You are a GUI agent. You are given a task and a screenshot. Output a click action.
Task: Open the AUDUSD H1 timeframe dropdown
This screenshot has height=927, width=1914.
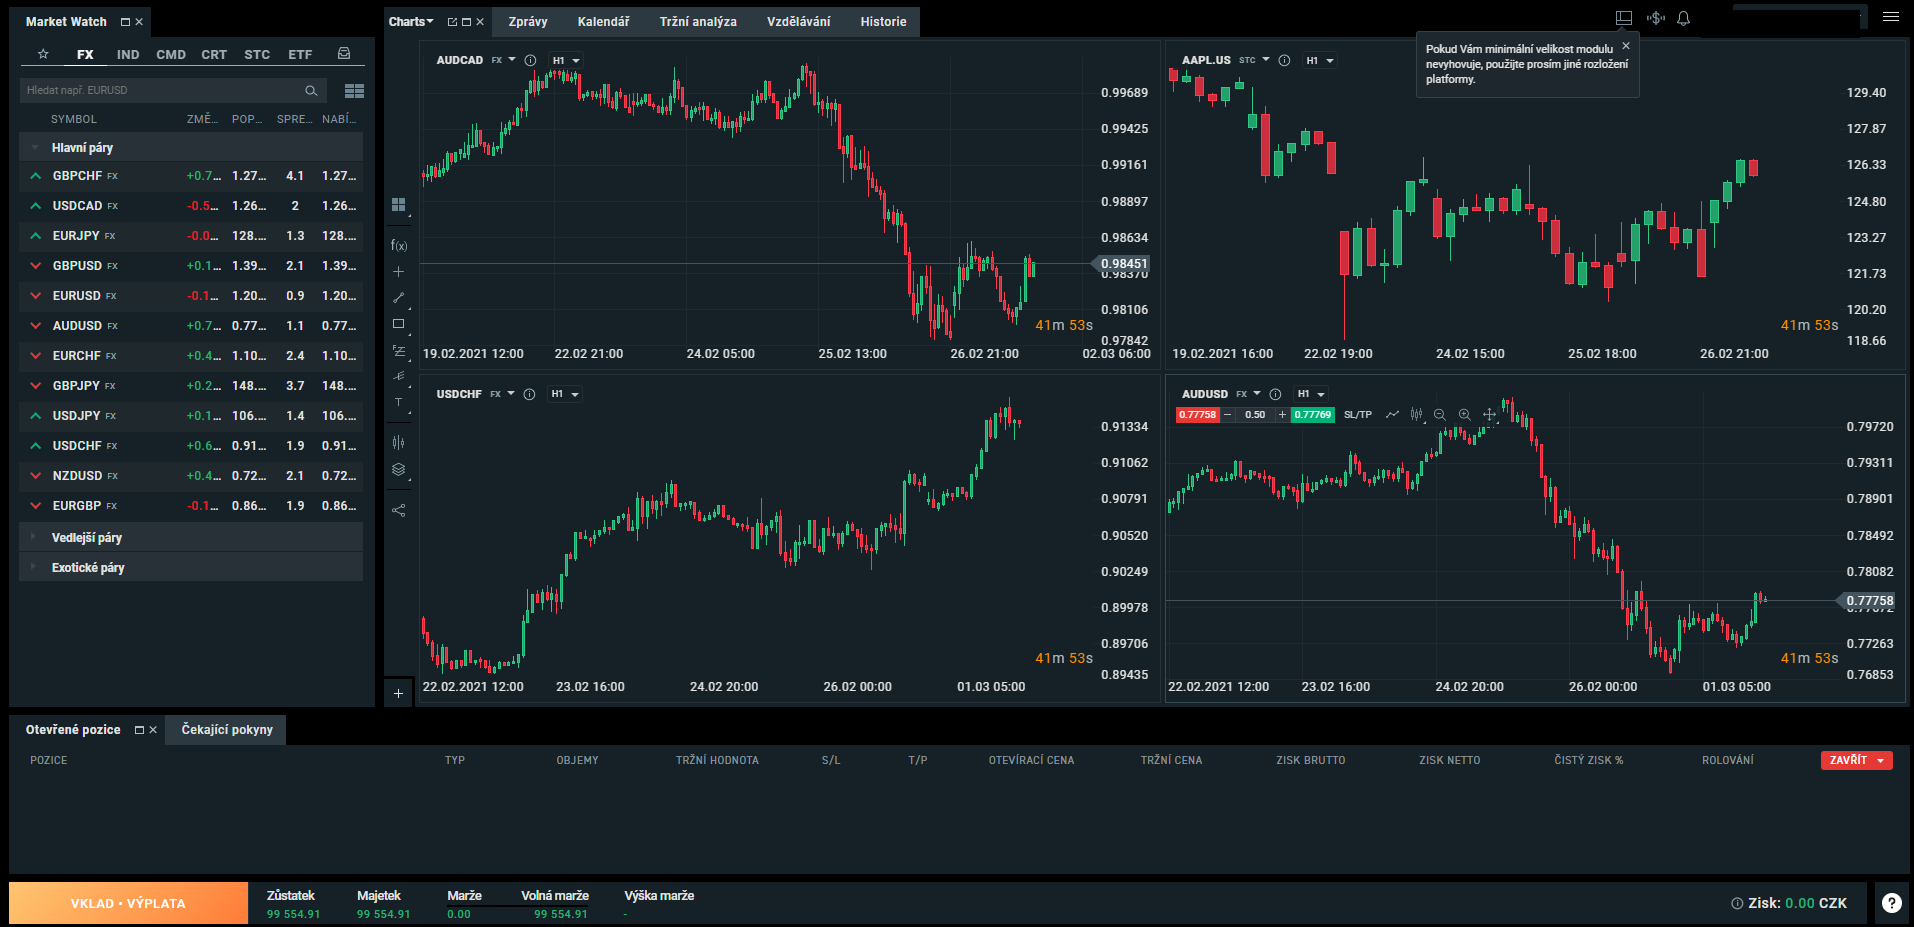(x=1311, y=394)
